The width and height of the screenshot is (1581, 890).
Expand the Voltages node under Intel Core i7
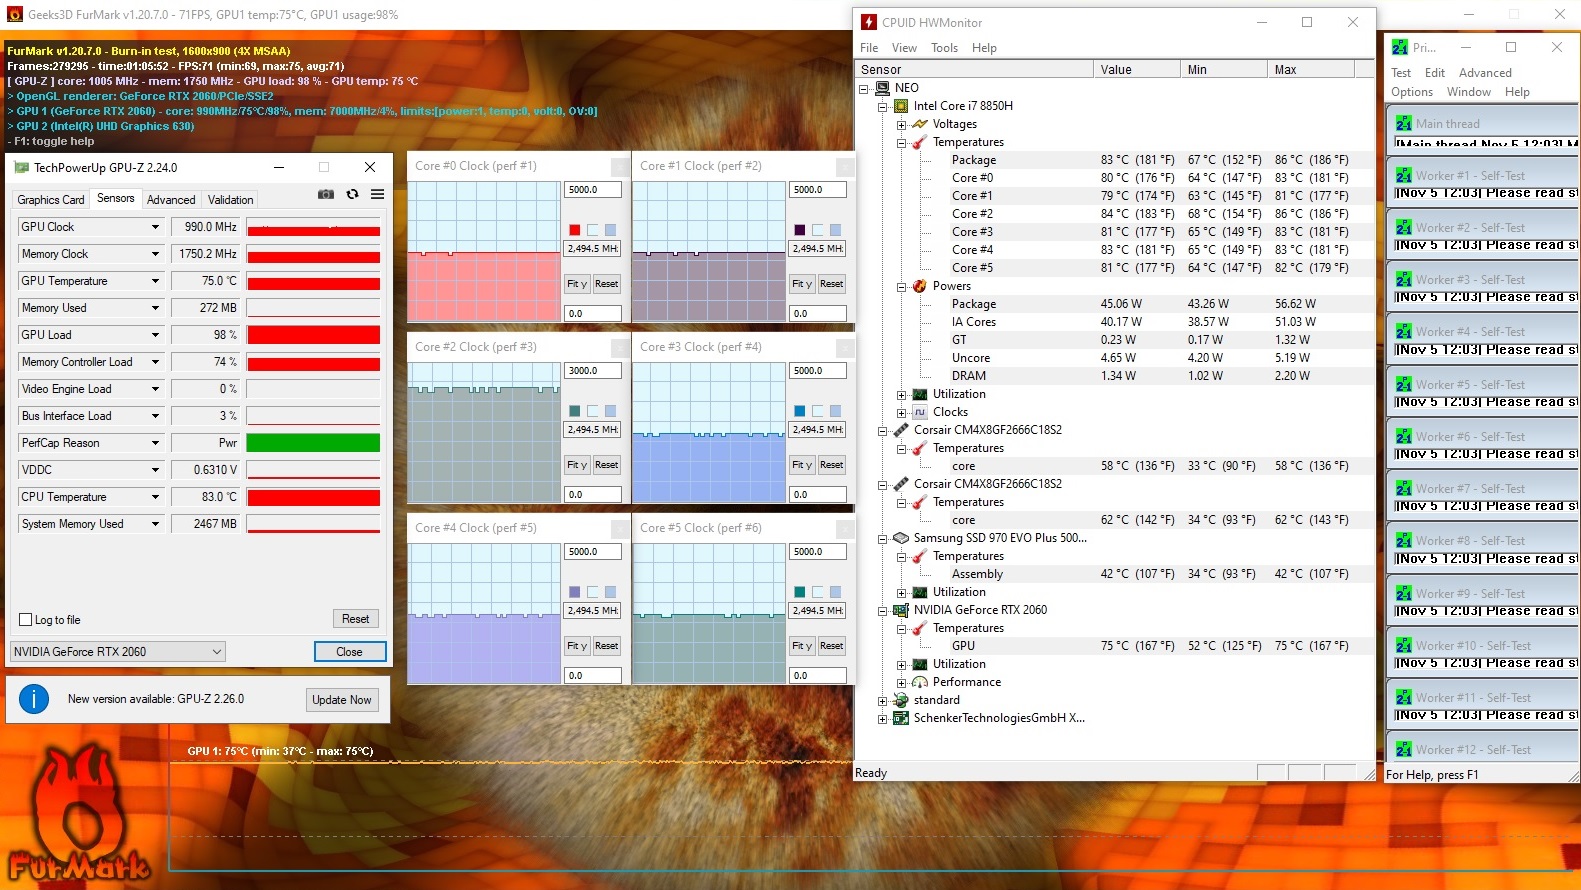pos(902,125)
